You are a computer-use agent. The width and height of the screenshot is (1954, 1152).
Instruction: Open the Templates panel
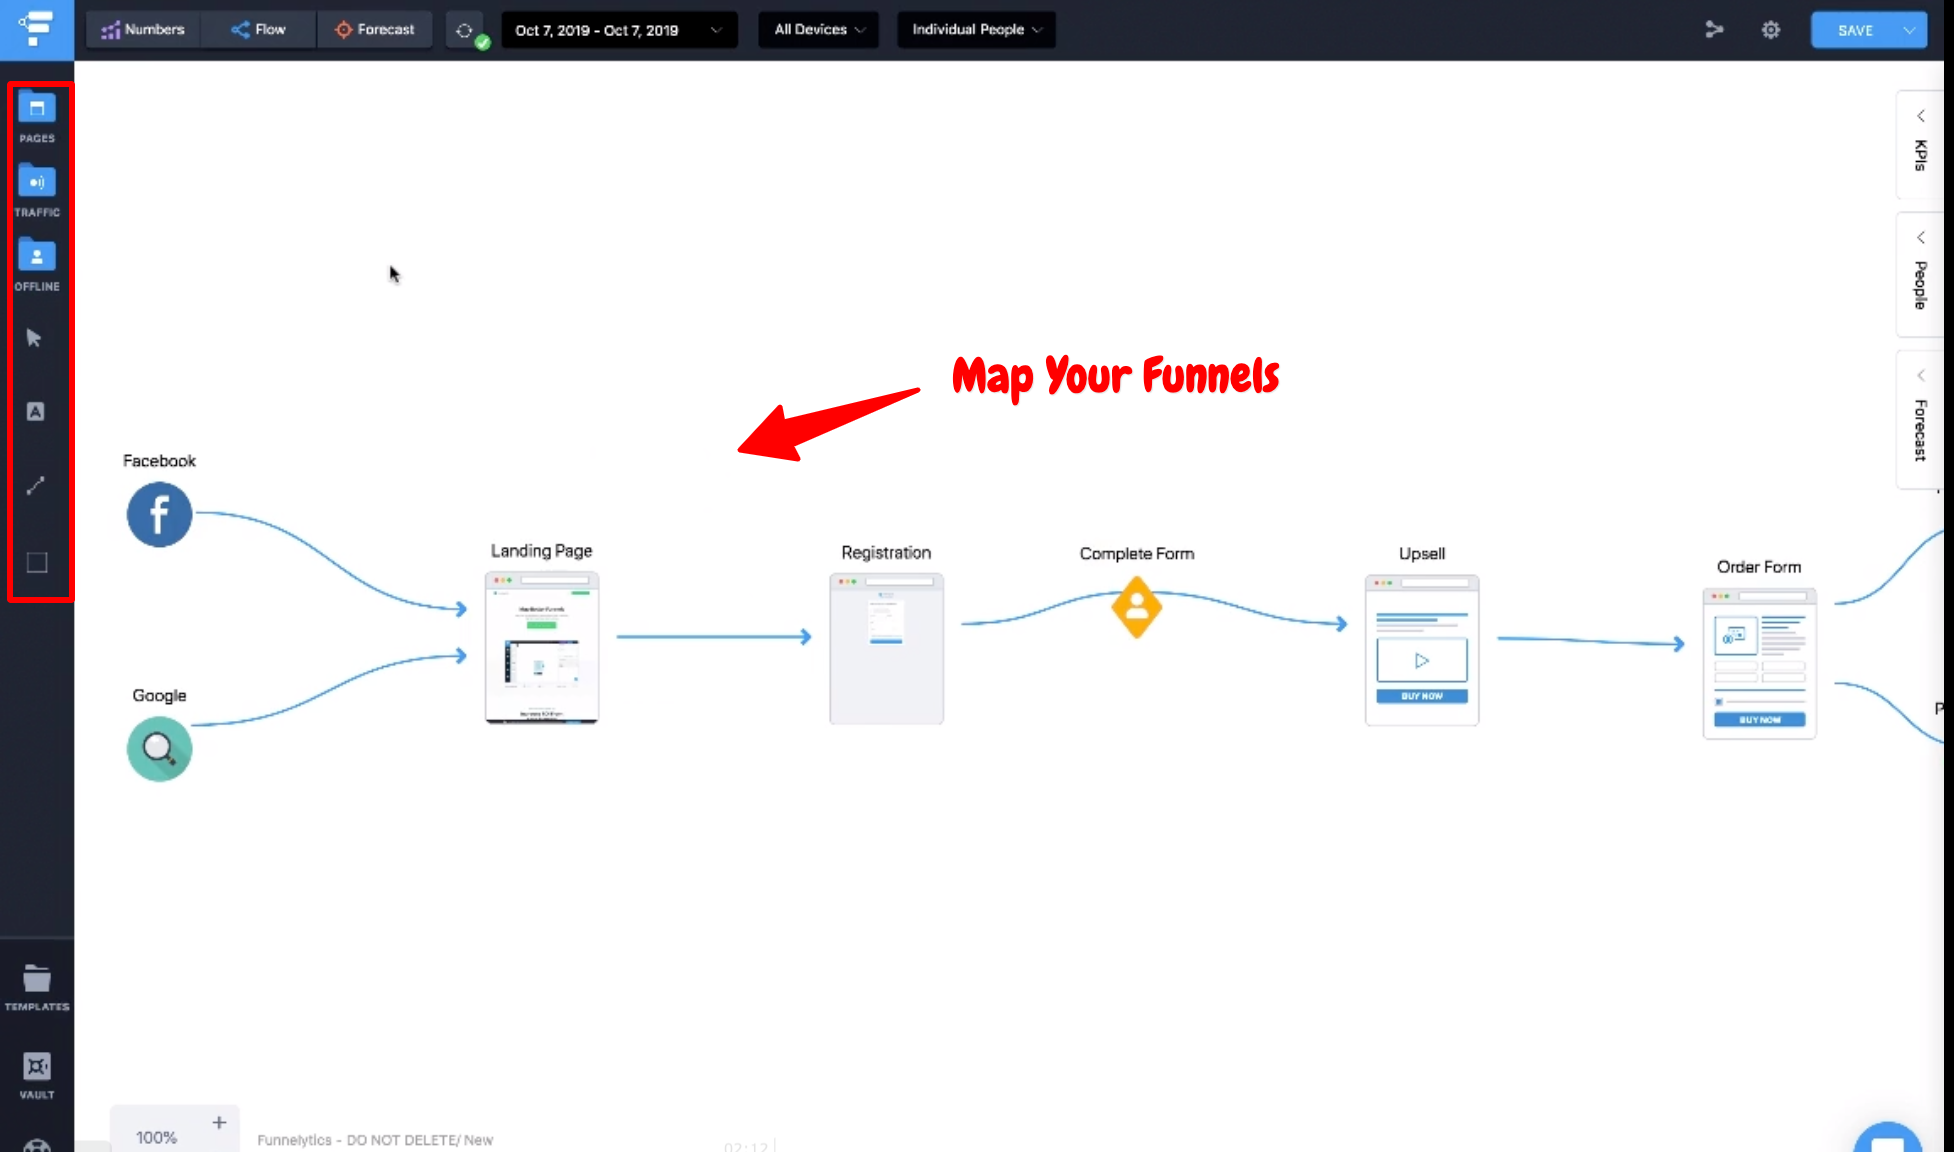pos(37,980)
